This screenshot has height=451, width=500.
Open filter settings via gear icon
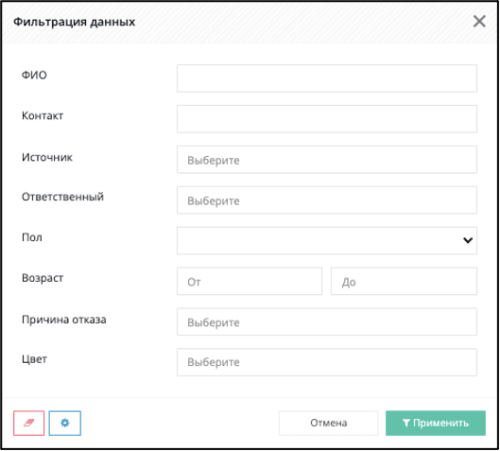65,423
